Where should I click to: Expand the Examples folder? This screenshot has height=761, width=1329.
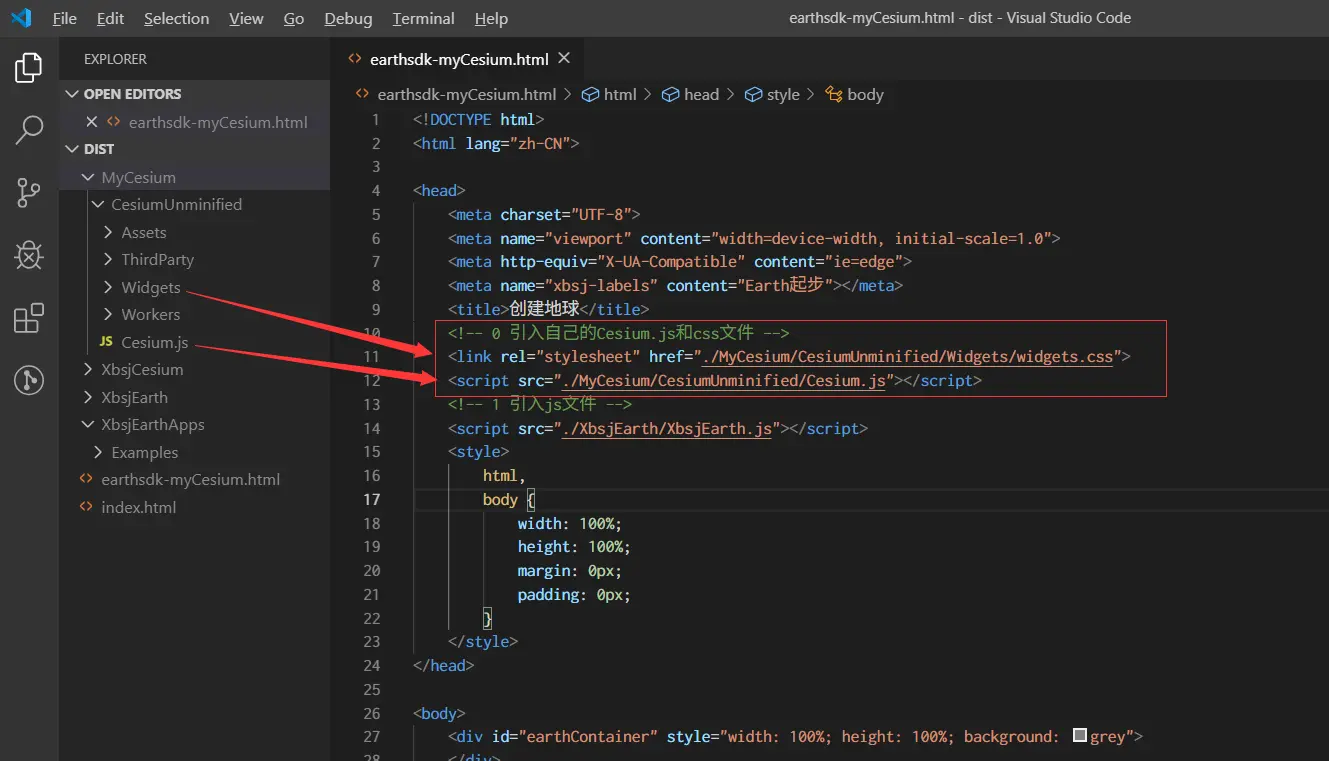pyautogui.click(x=194, y=452)
